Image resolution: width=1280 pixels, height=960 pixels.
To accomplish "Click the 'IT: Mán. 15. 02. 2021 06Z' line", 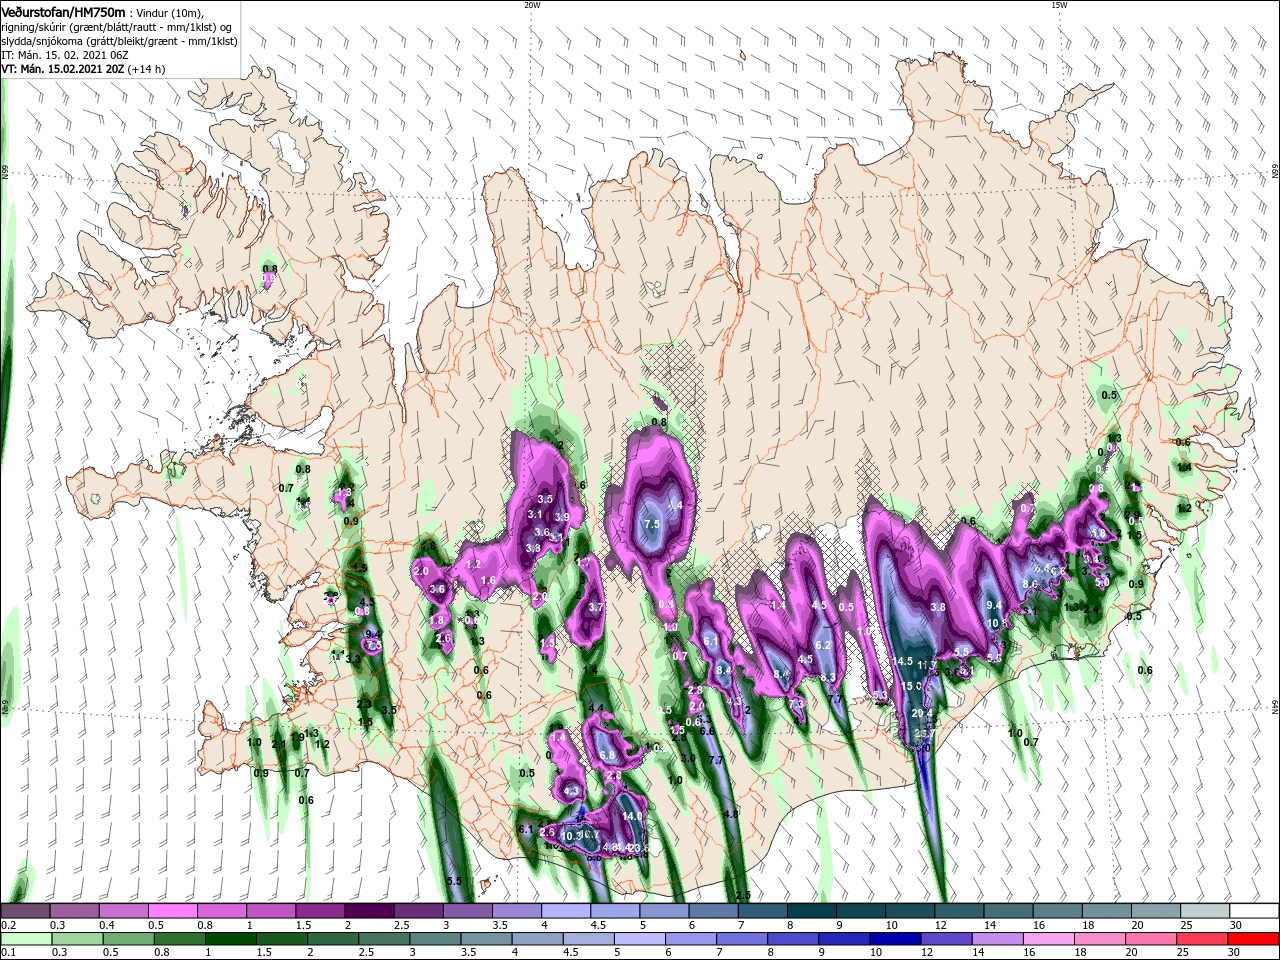I will pyautogui.click(x=65, y=55).
